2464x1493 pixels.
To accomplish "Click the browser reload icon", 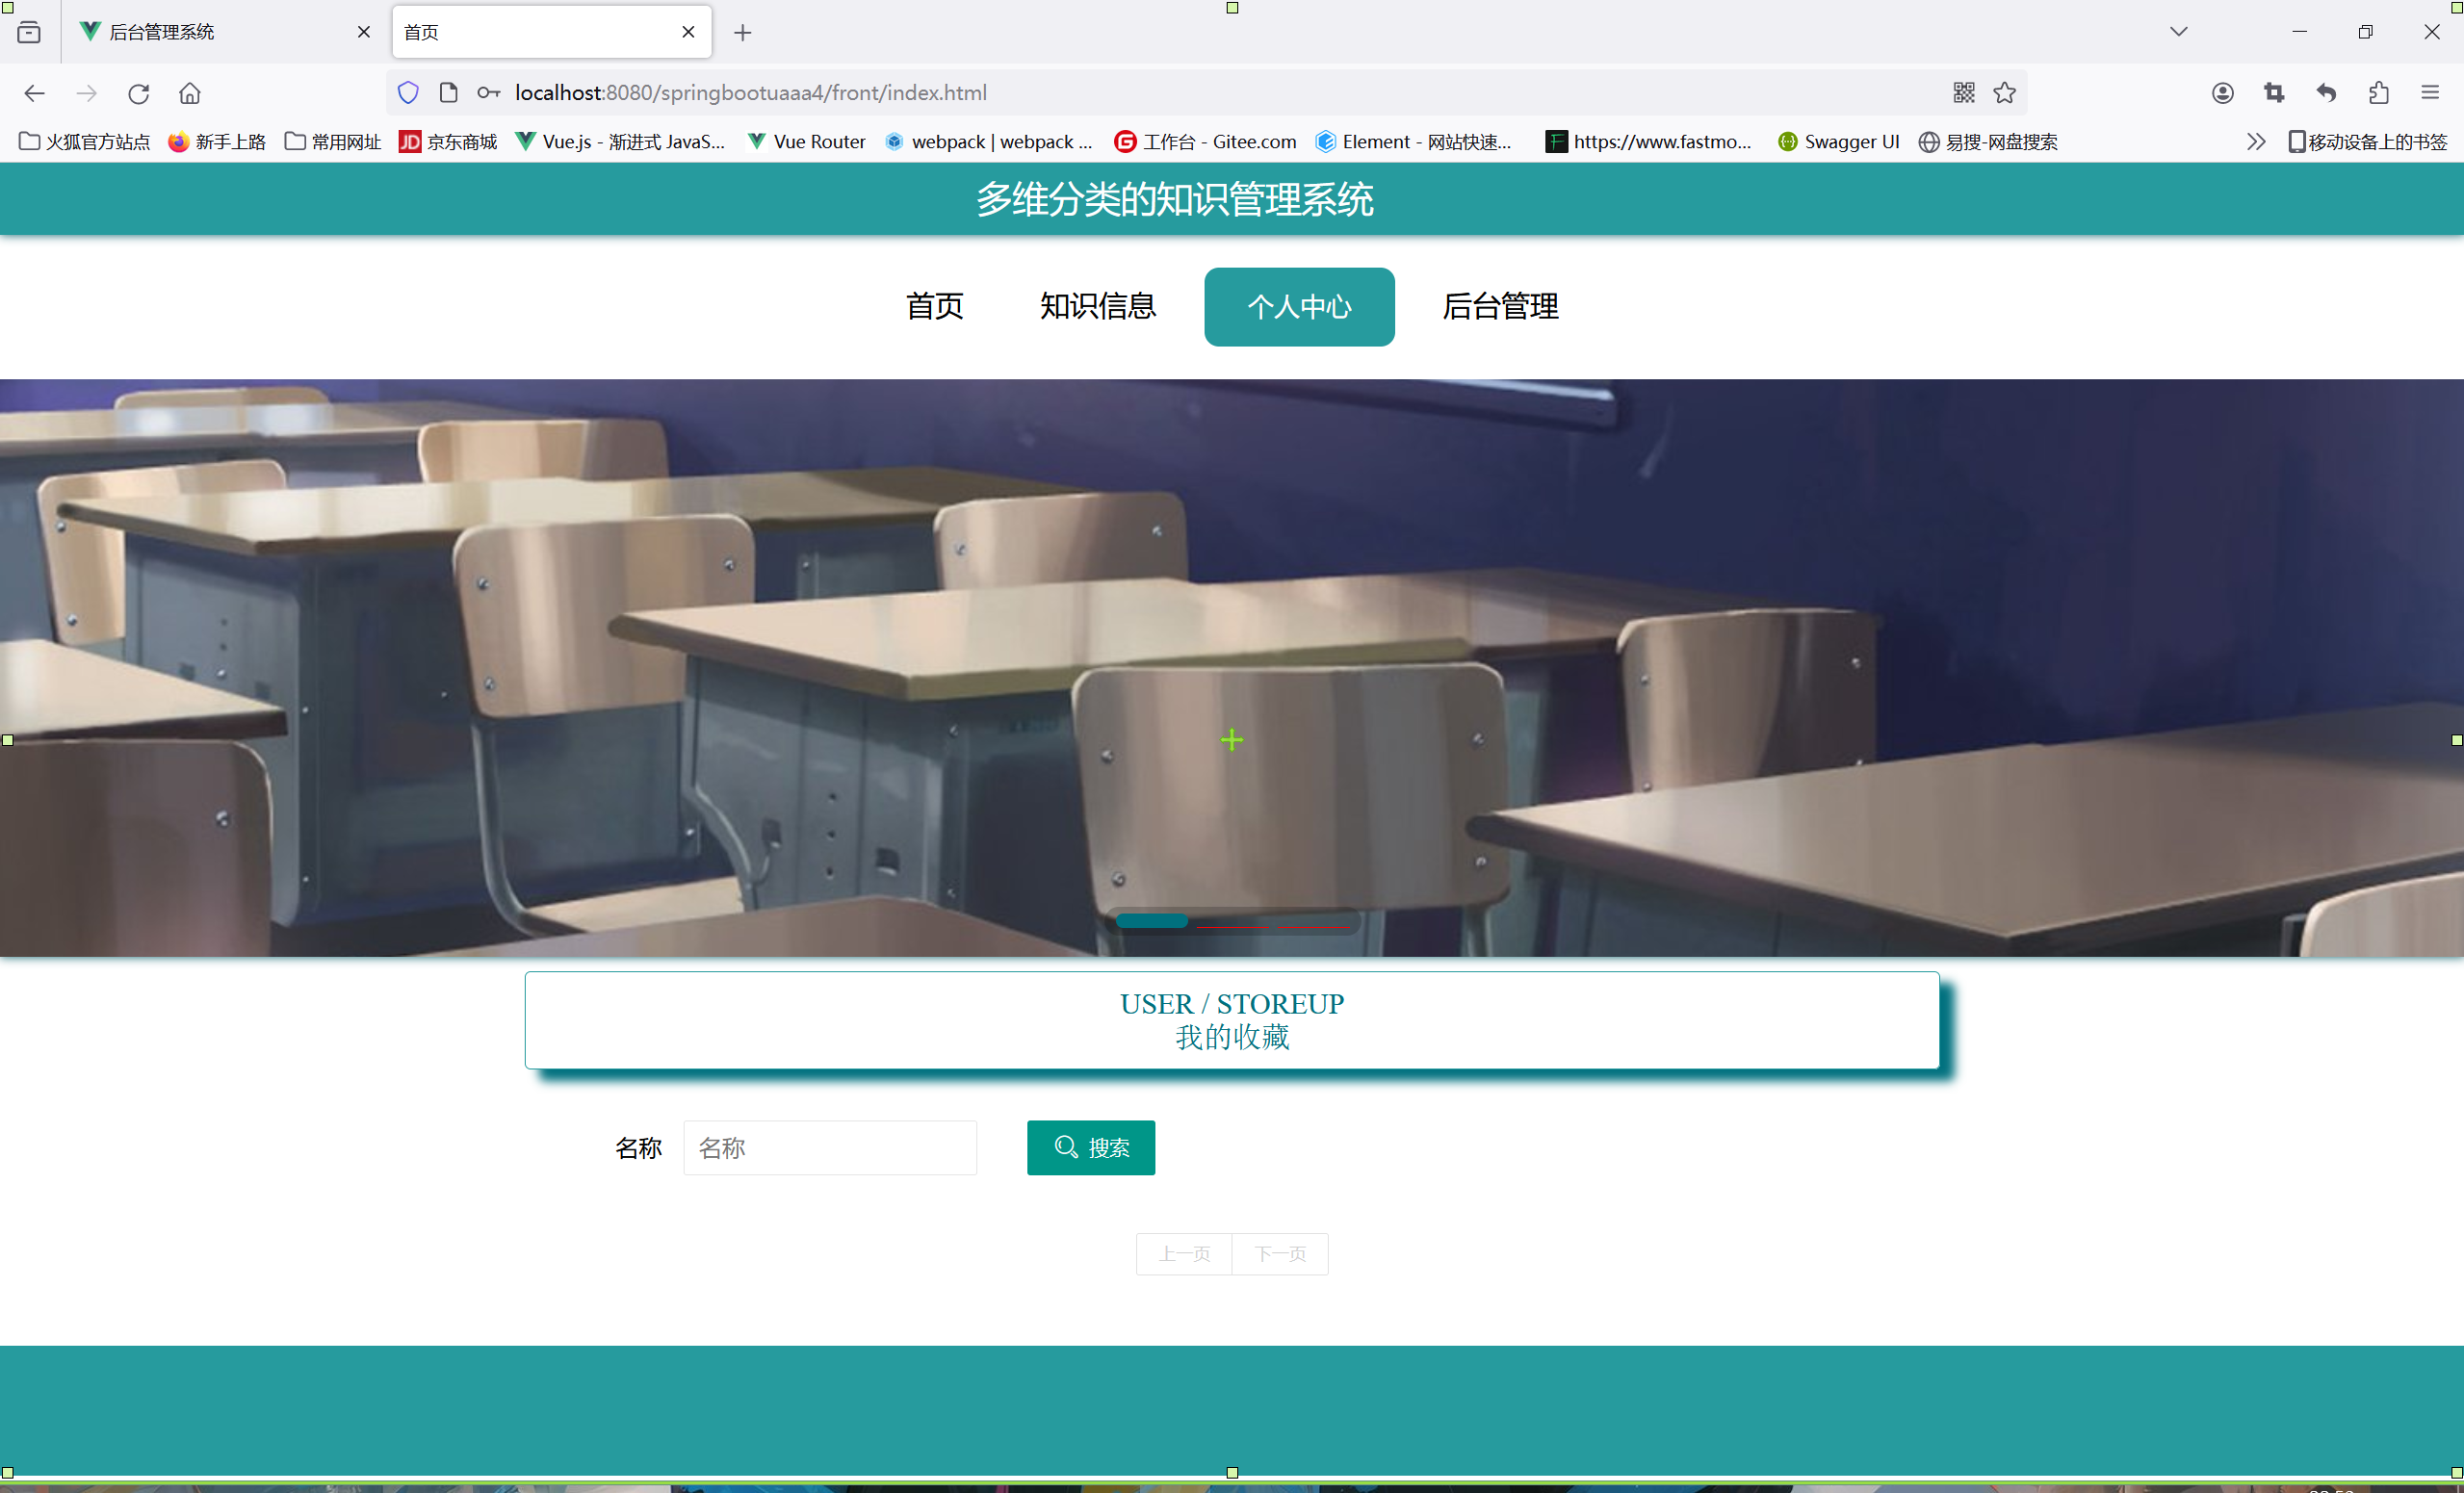I will point(138,93).
